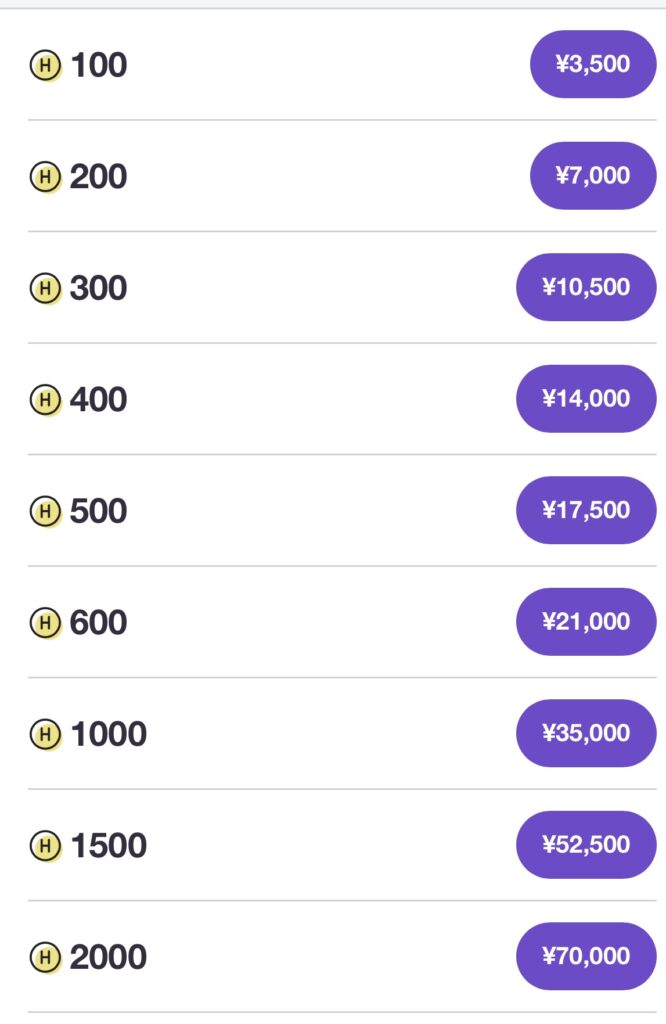Purchase 1500 coins for ¥52,500
The image size is (666, 1024).
tap(586, 845)
